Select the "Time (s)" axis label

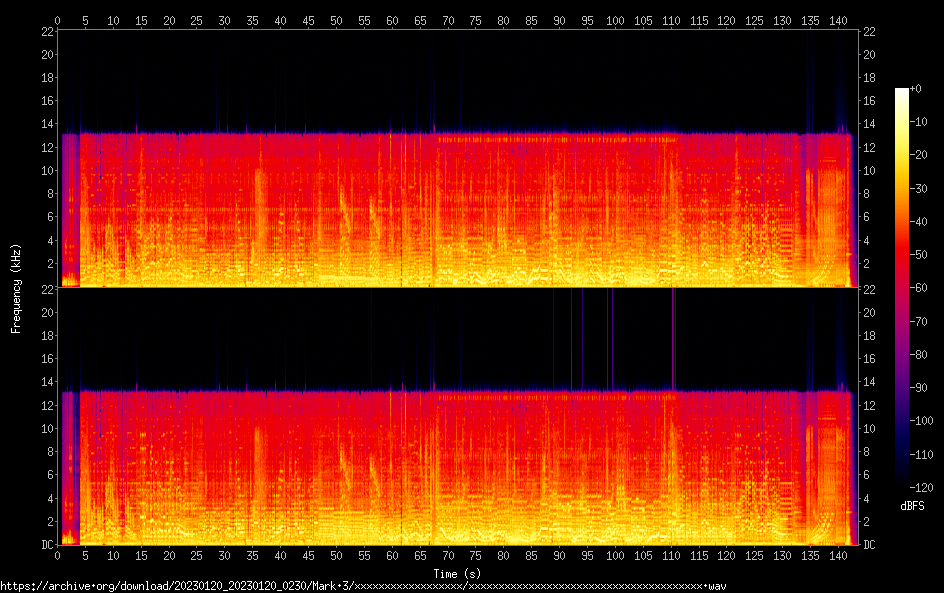[x=456, y=573]
